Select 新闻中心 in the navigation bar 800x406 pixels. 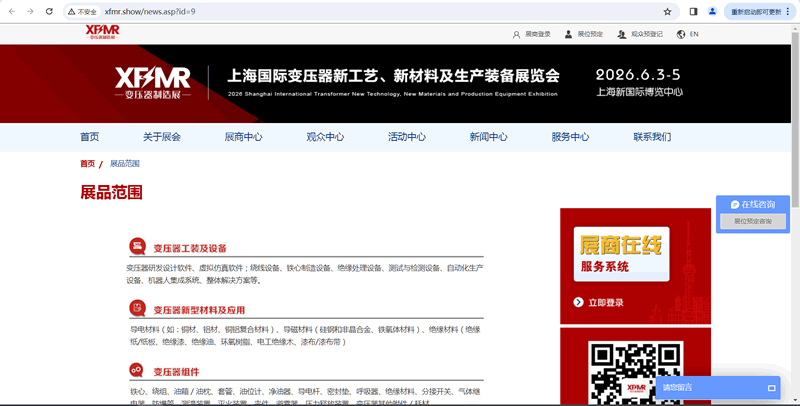488,137
